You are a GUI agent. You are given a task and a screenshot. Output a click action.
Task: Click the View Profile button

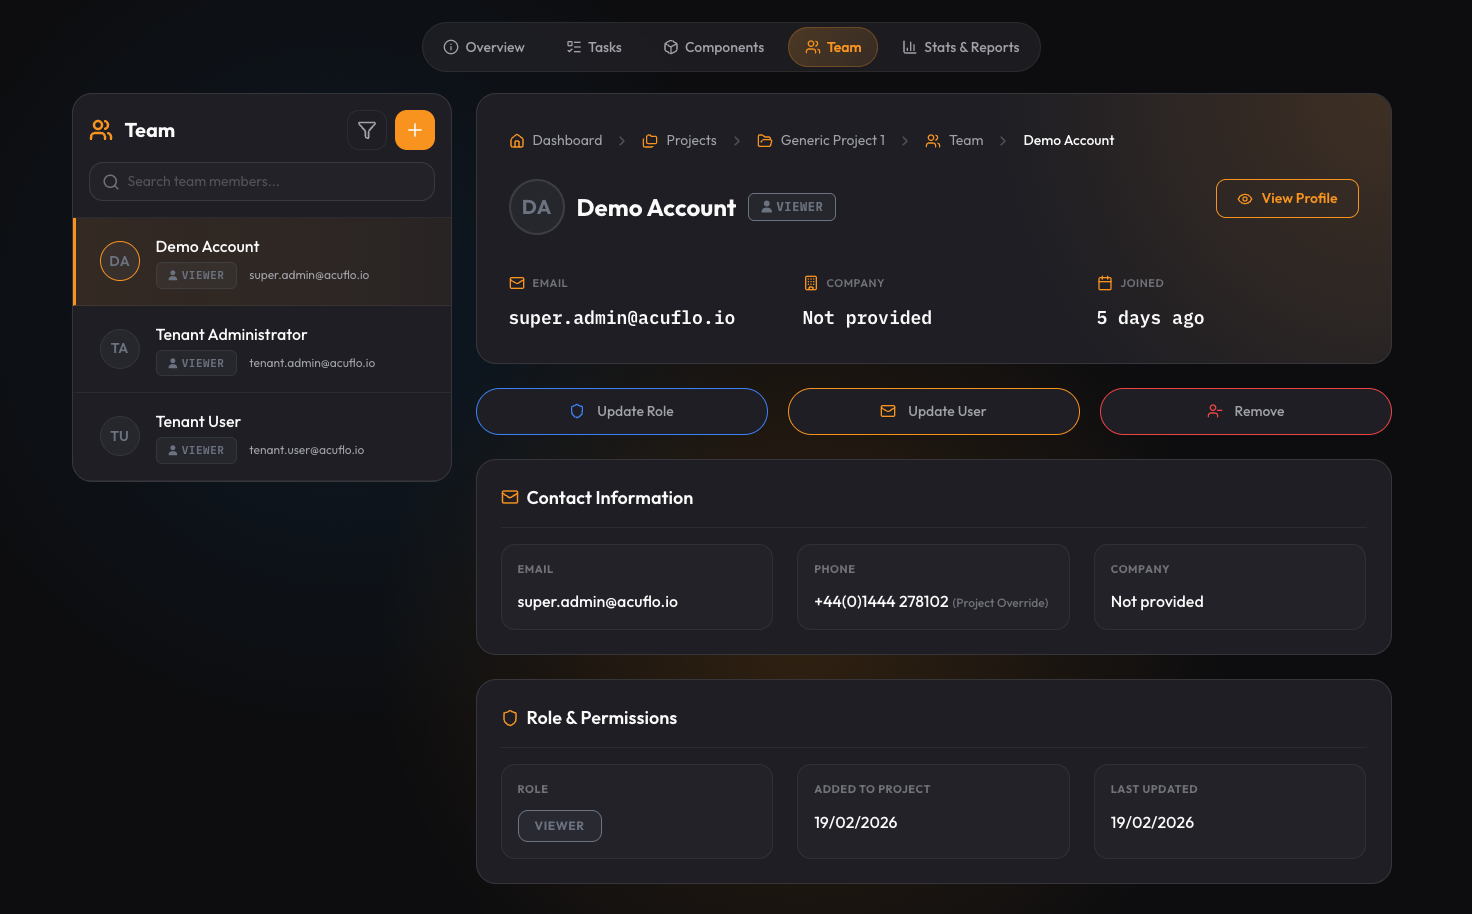(1287, 198)
